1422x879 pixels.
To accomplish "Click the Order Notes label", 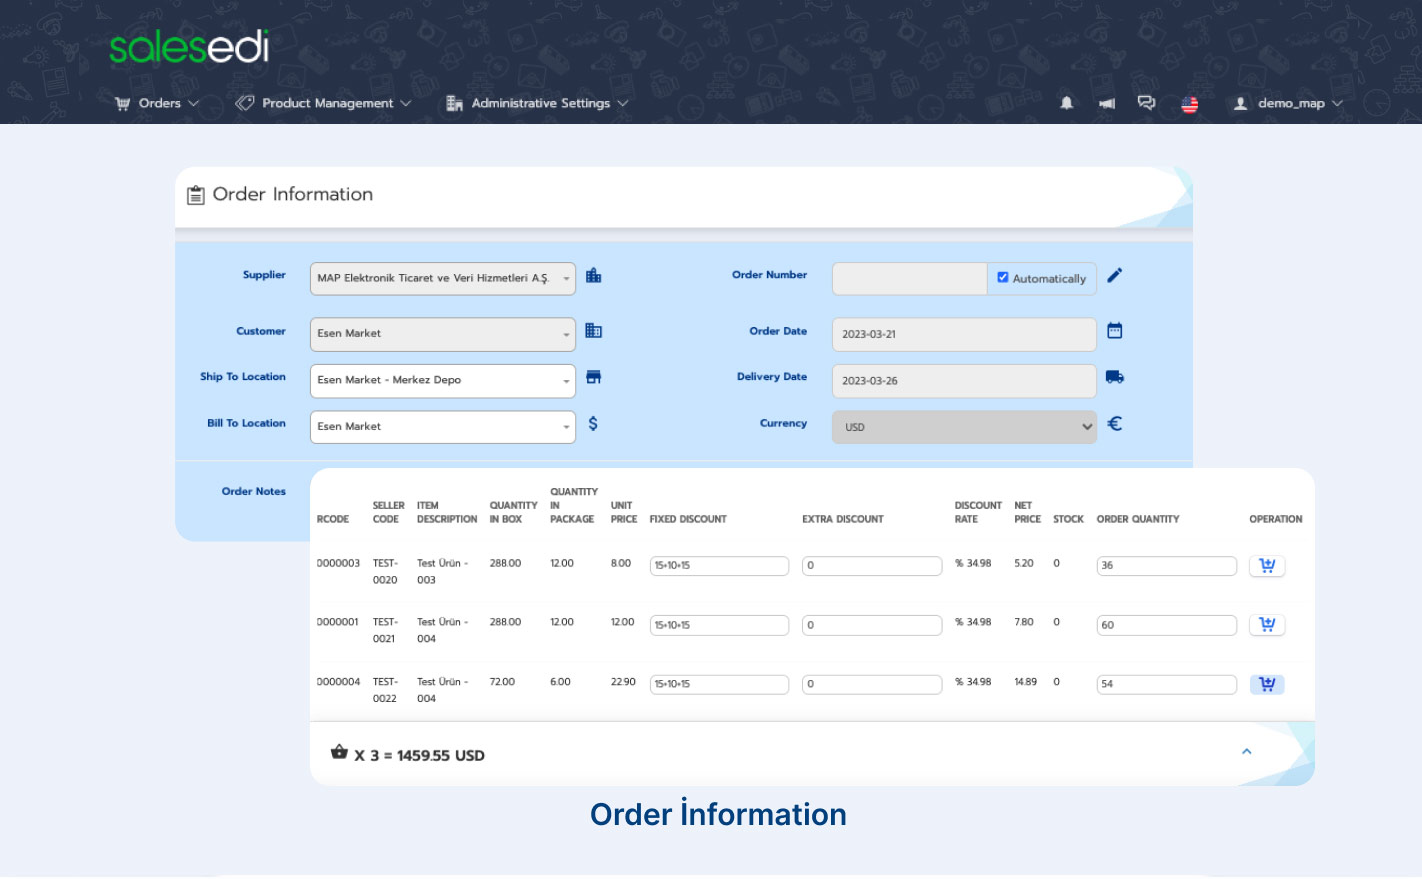I will (x=254, y=491).
